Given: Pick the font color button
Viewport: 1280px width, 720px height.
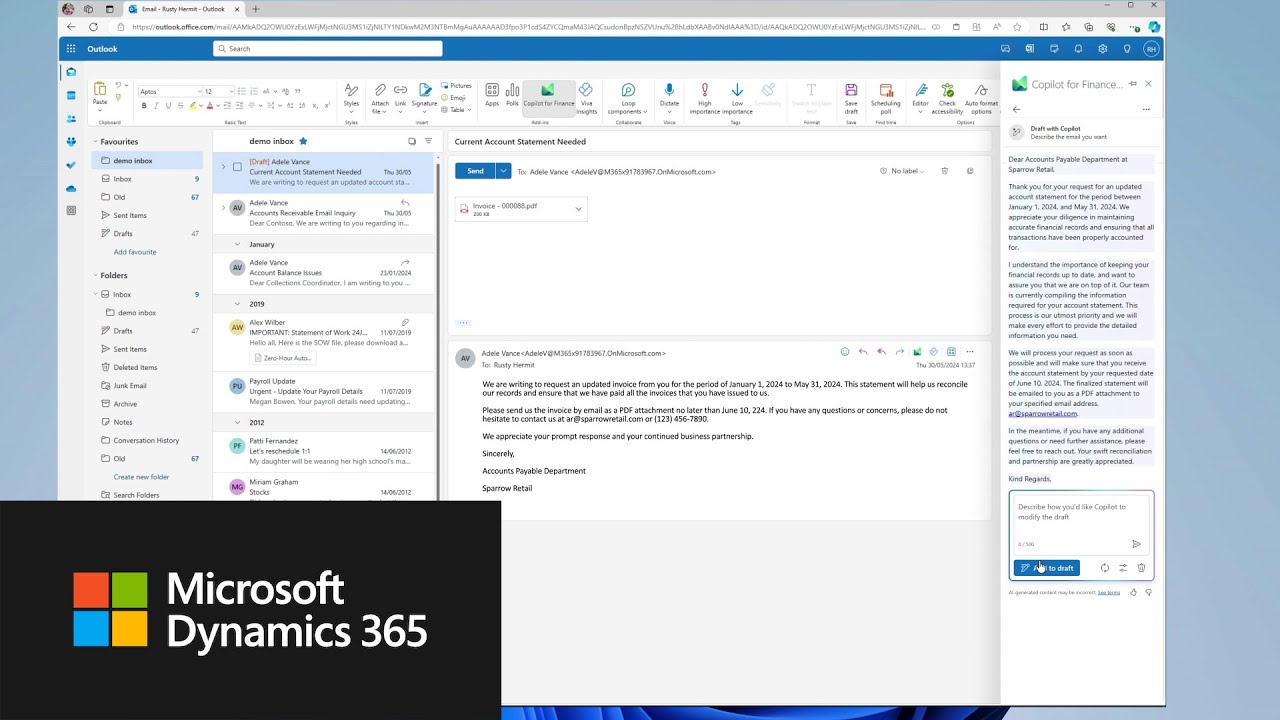Looking at the screenshot, I should [x=212, y=105].
